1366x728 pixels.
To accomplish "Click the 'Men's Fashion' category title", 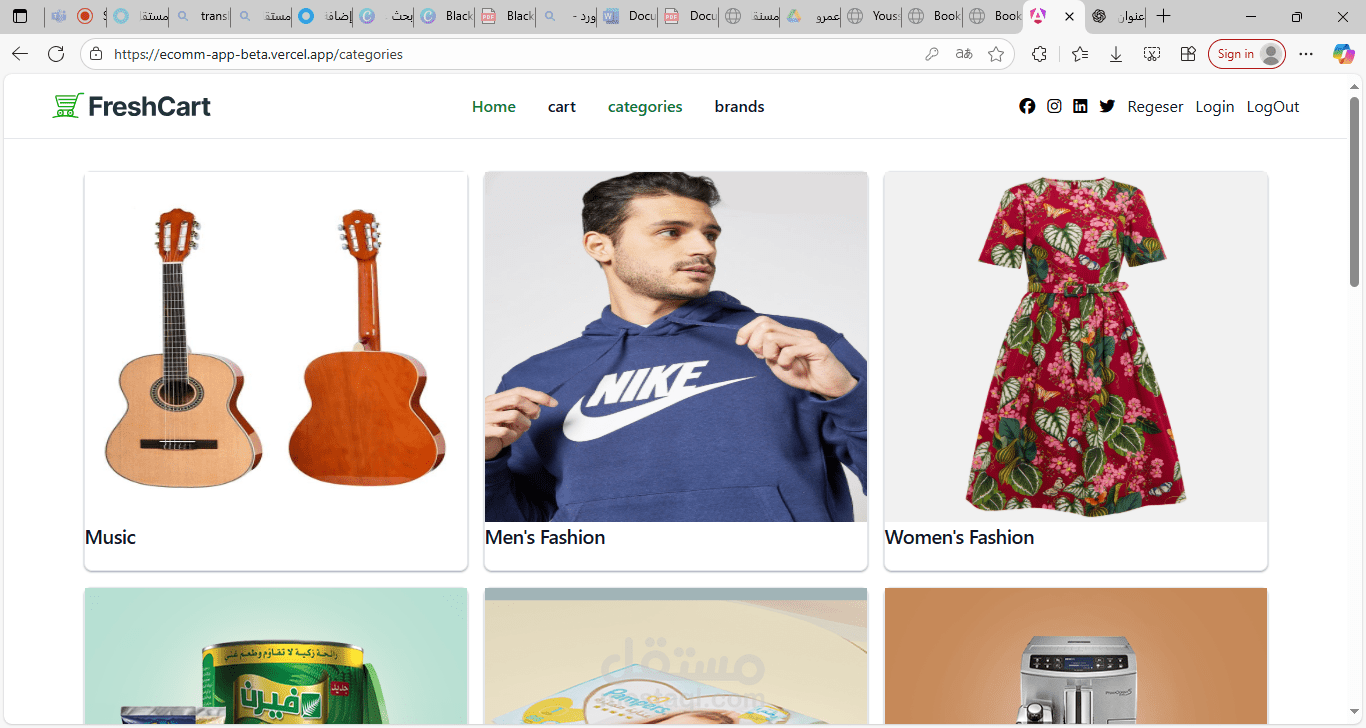I will (545, 537).
